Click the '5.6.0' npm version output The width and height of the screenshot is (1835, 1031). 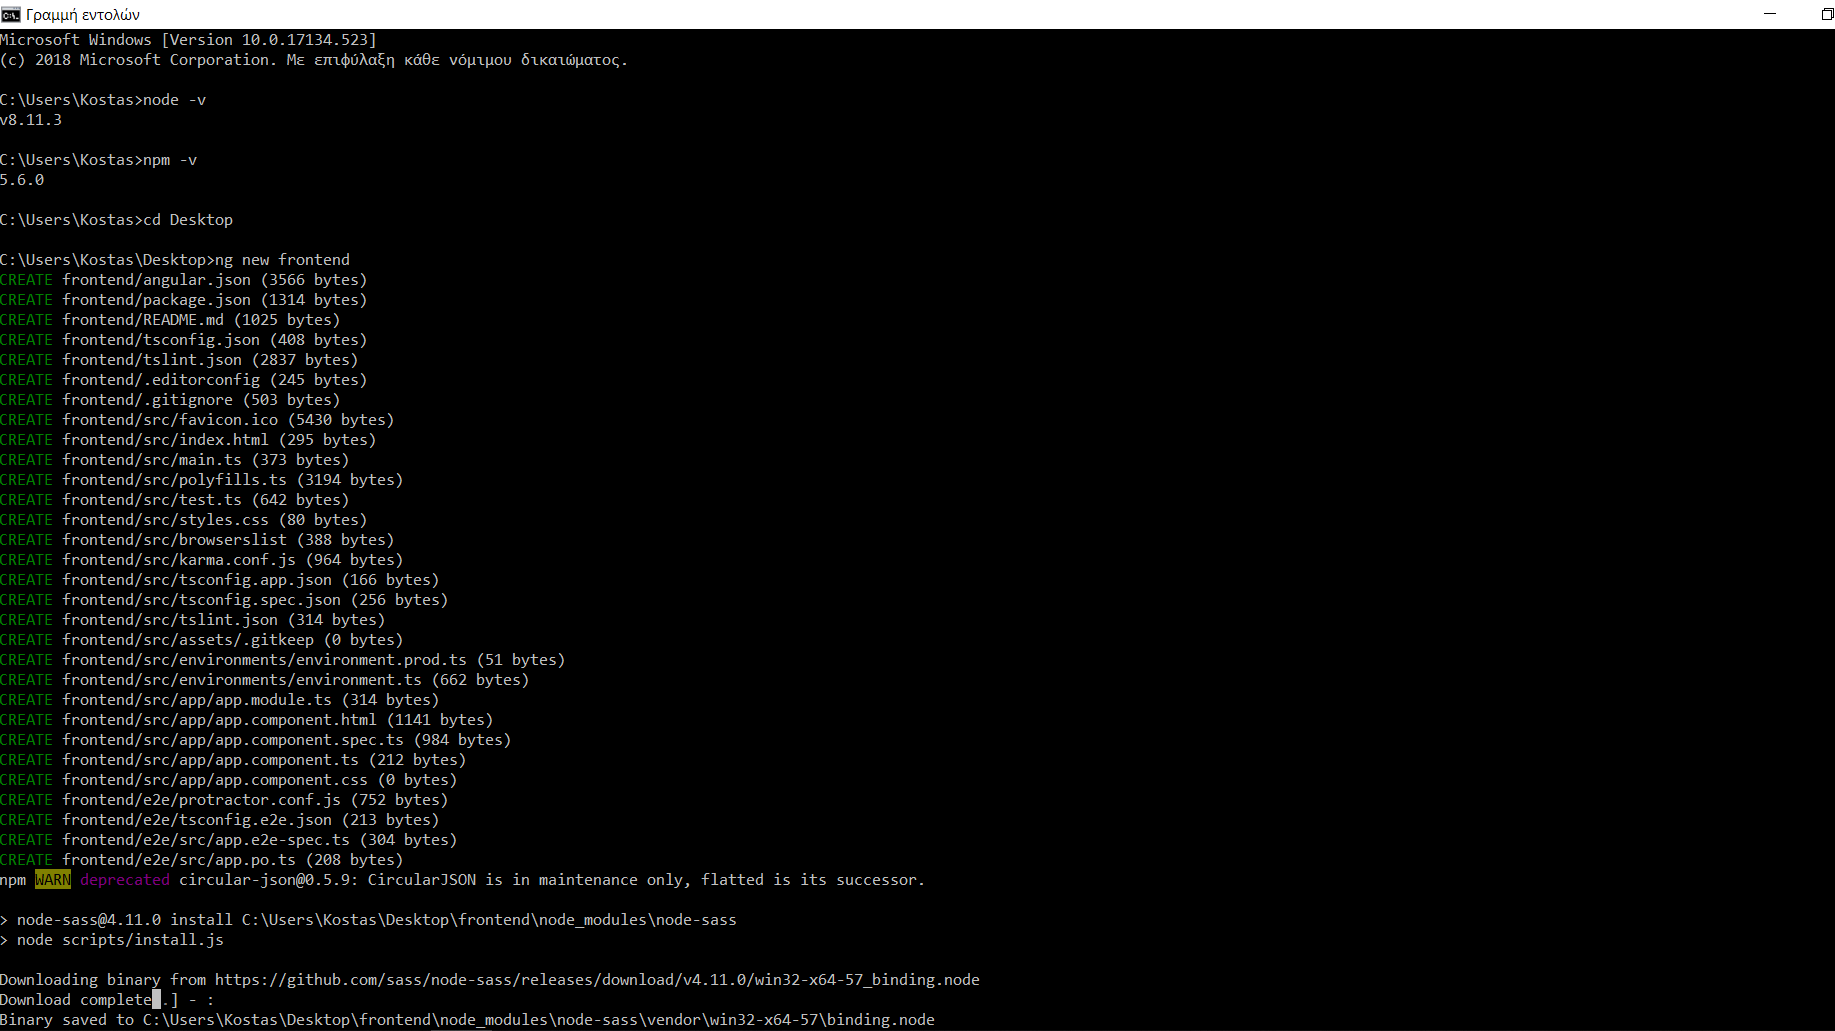(x=22, y=180)
